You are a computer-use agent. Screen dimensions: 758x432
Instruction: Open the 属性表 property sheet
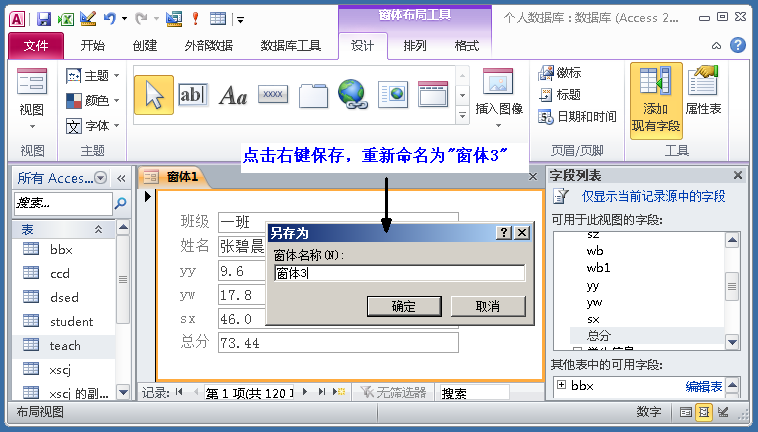(x=703, y=91)
